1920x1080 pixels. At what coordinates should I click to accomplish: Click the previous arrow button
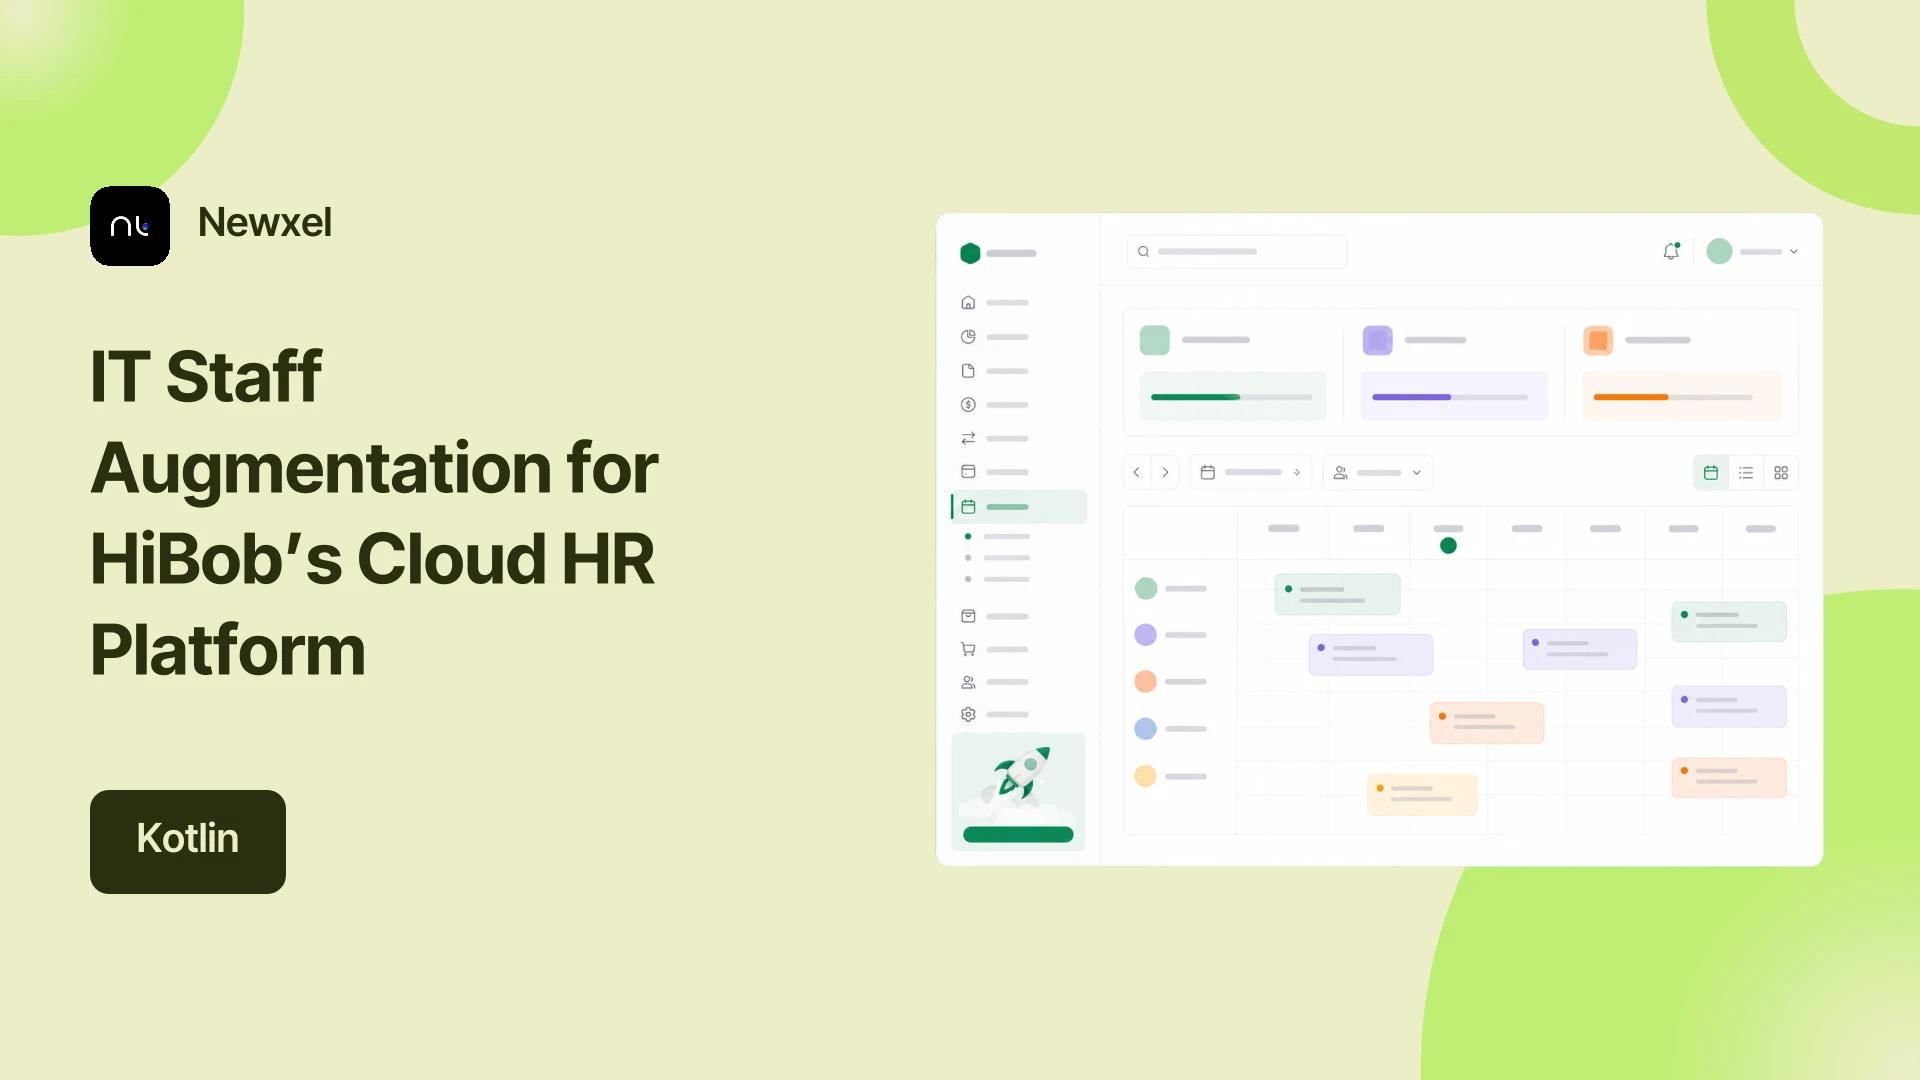(1137, 472)
